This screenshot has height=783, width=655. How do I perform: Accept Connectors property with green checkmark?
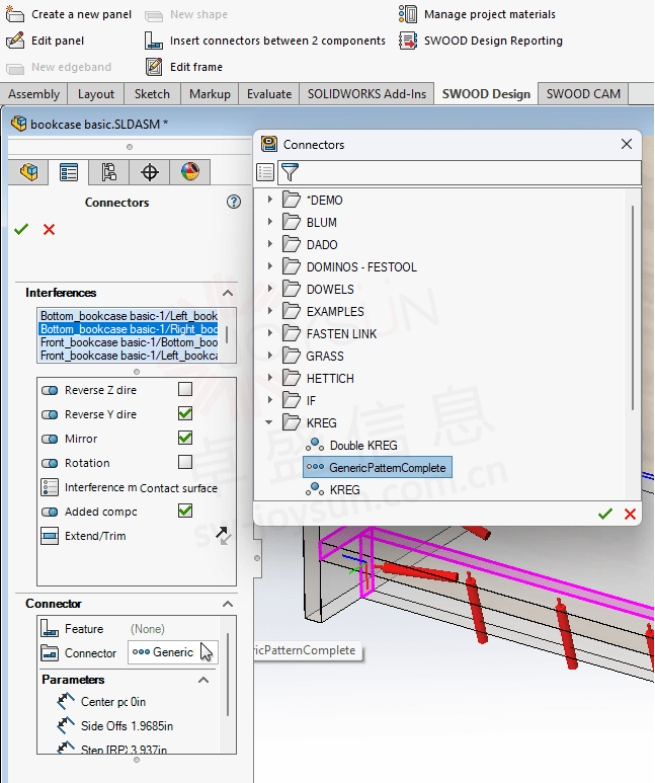point(21,229)
